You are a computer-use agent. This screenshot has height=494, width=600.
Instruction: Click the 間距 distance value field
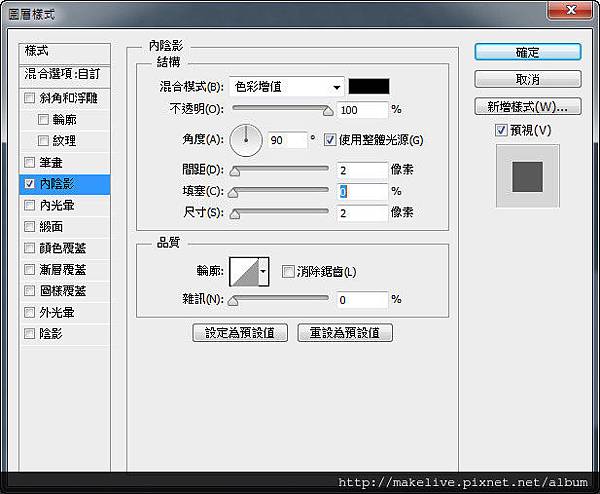(x=362, y=170)
